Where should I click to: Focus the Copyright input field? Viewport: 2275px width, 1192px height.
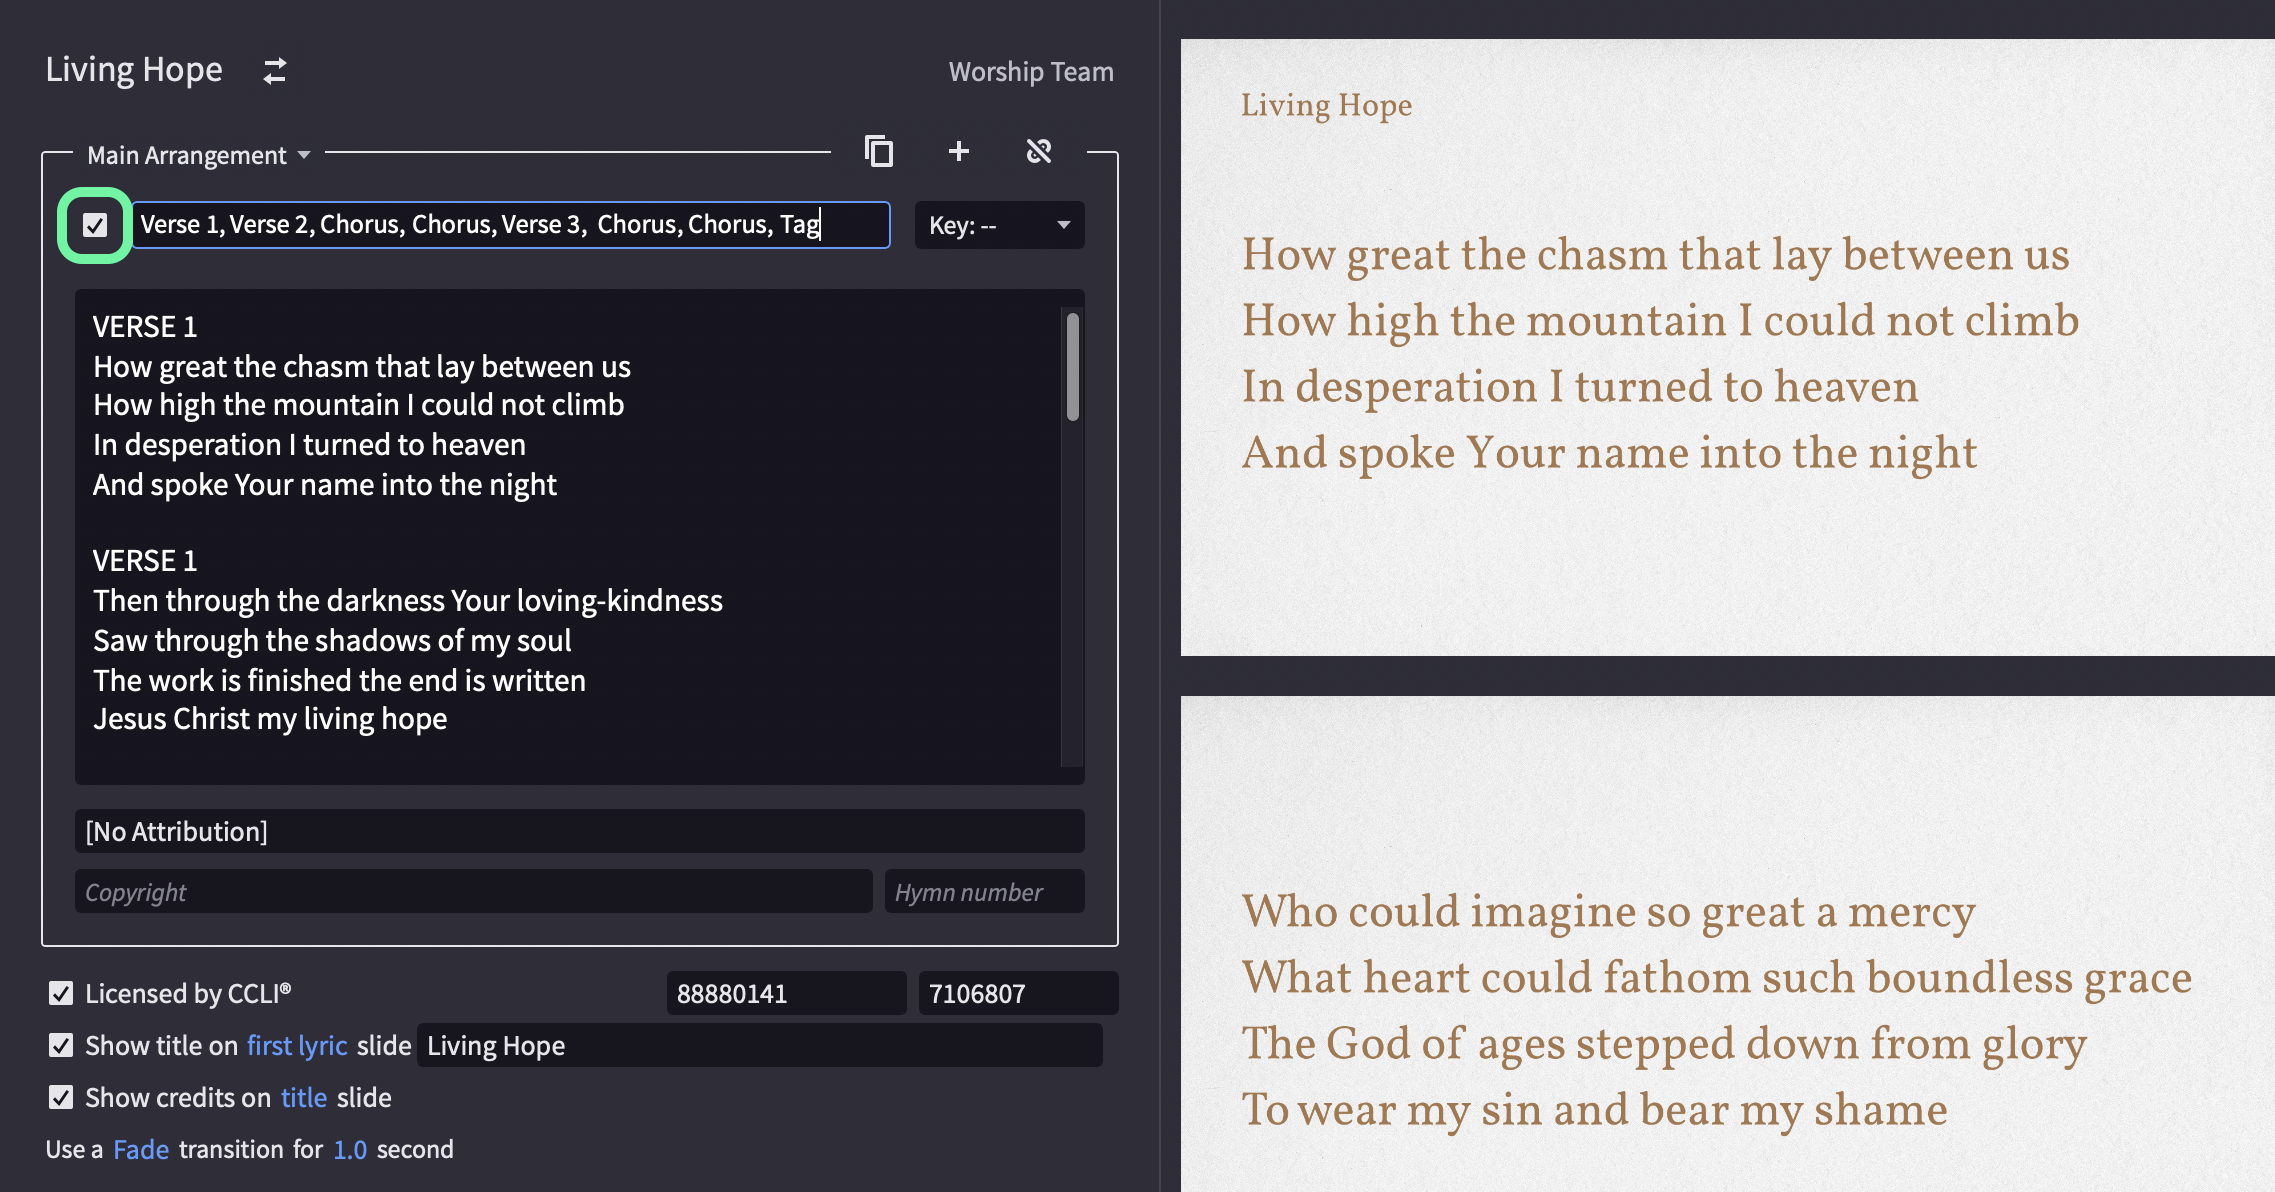tap(473, 891)
